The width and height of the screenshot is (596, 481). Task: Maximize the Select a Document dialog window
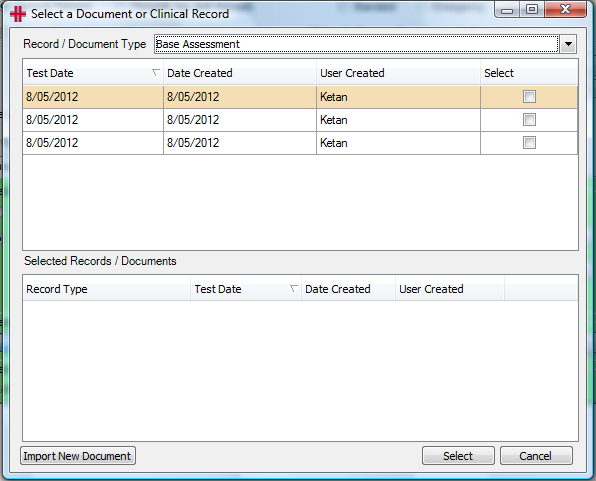click(x=532, y=10)
